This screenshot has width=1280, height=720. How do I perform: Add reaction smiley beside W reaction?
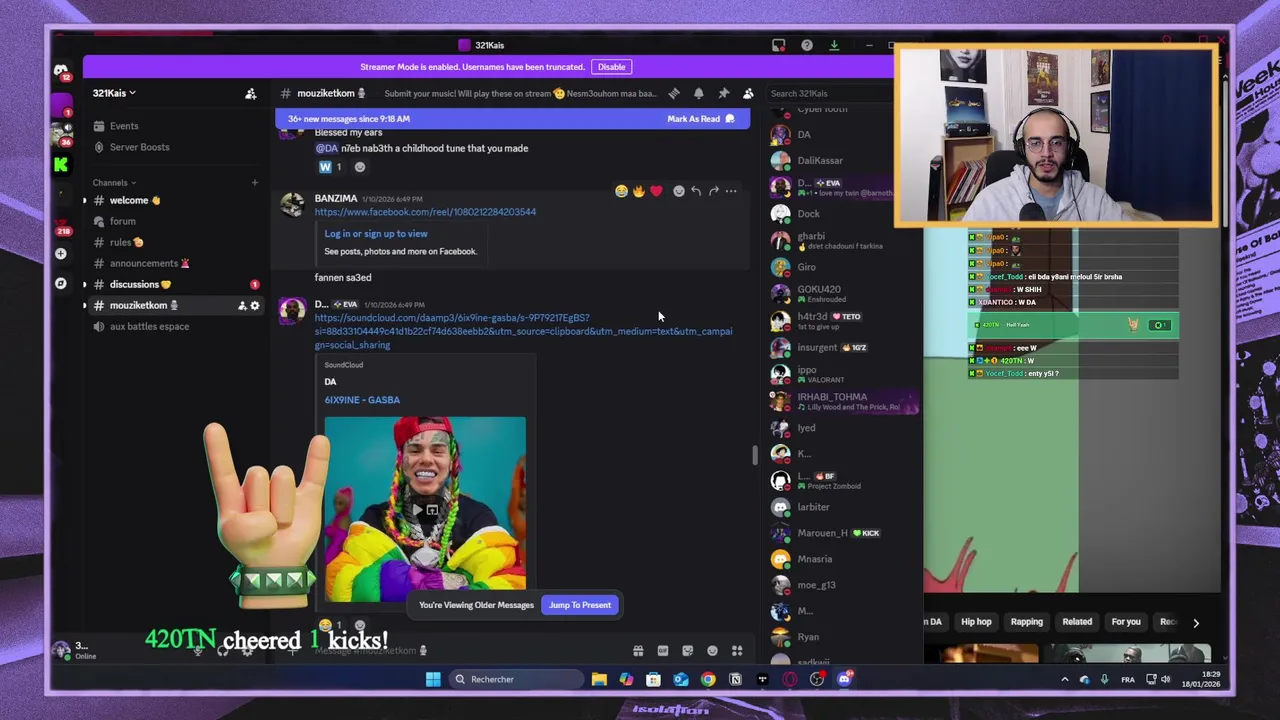click(x=360, y=167)
